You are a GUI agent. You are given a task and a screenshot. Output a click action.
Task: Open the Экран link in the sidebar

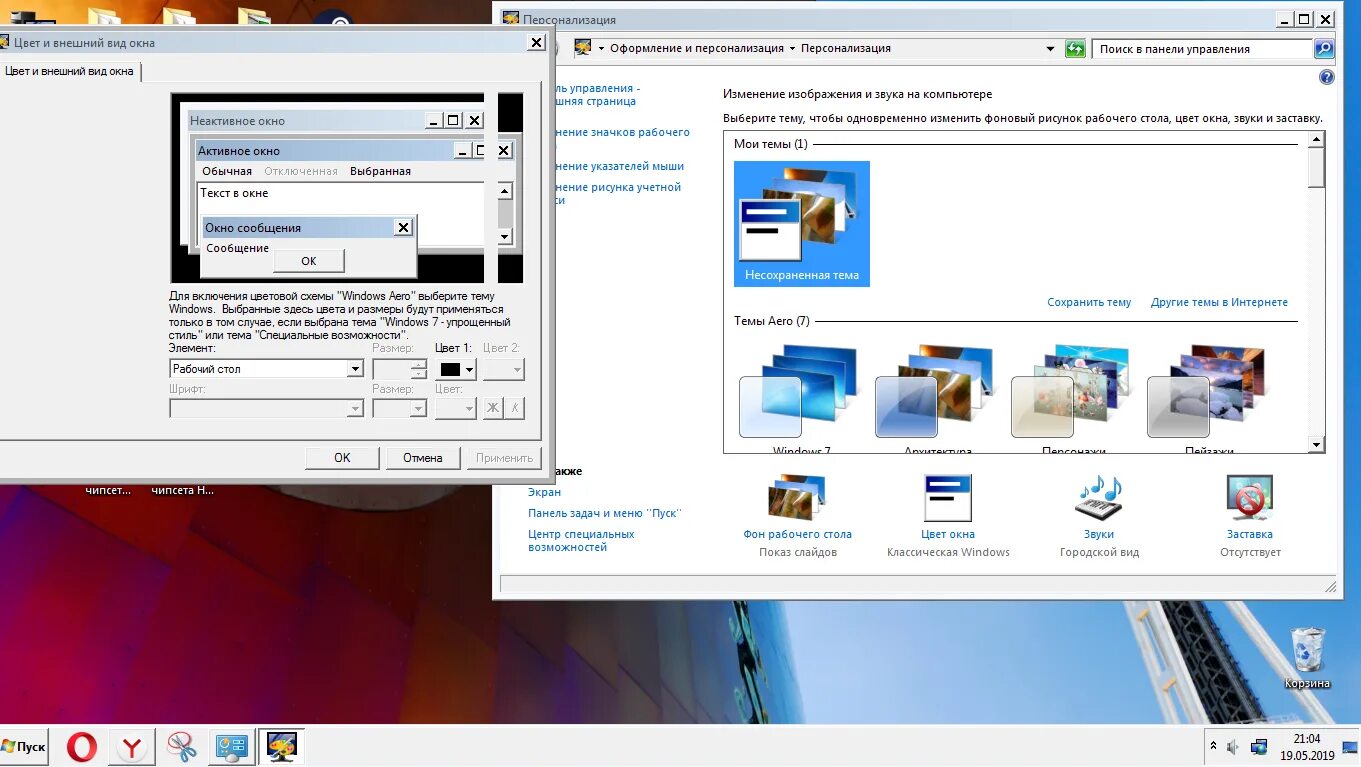544,492
